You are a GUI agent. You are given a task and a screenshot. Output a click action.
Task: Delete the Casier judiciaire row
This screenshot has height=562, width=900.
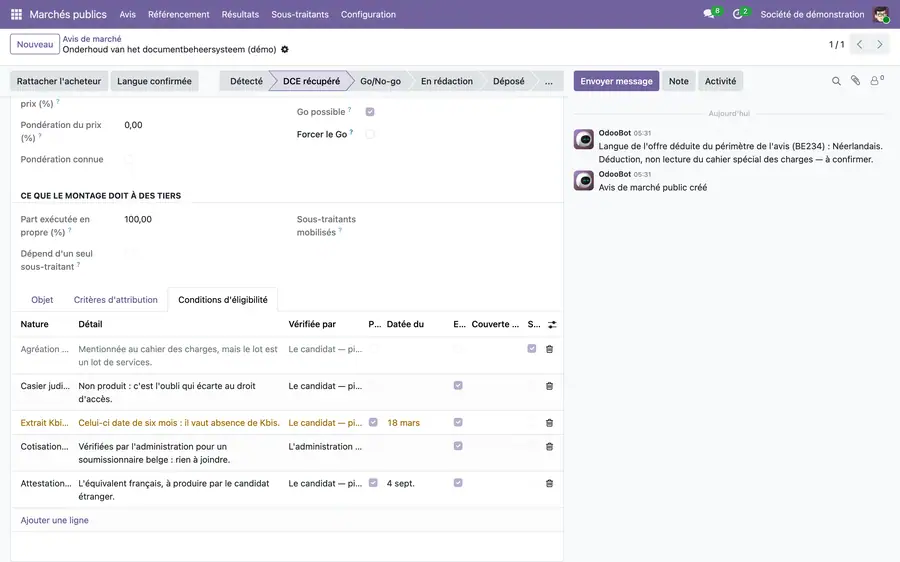[549, 386]
